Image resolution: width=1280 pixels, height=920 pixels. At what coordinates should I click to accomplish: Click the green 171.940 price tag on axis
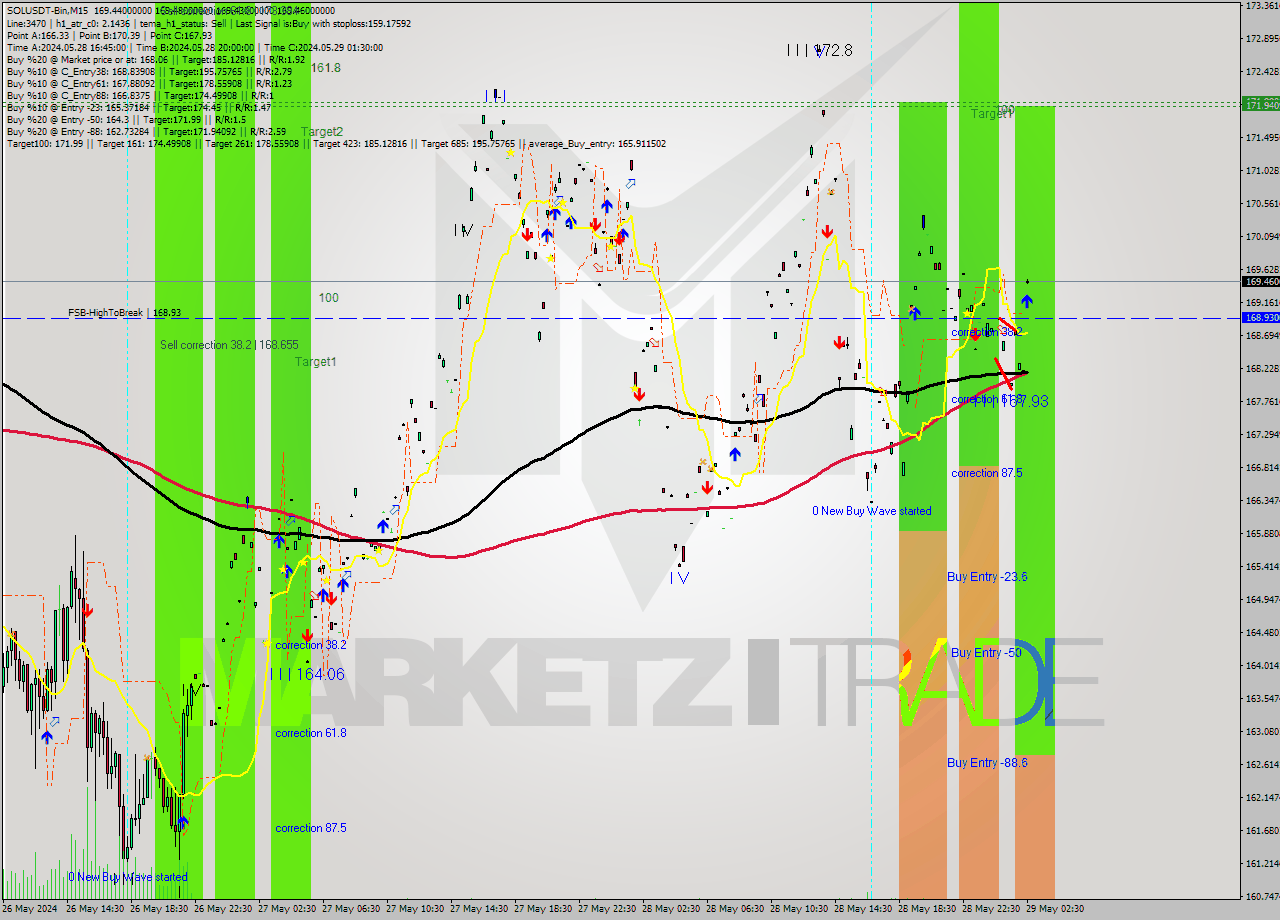click(x=1261, y=104)
